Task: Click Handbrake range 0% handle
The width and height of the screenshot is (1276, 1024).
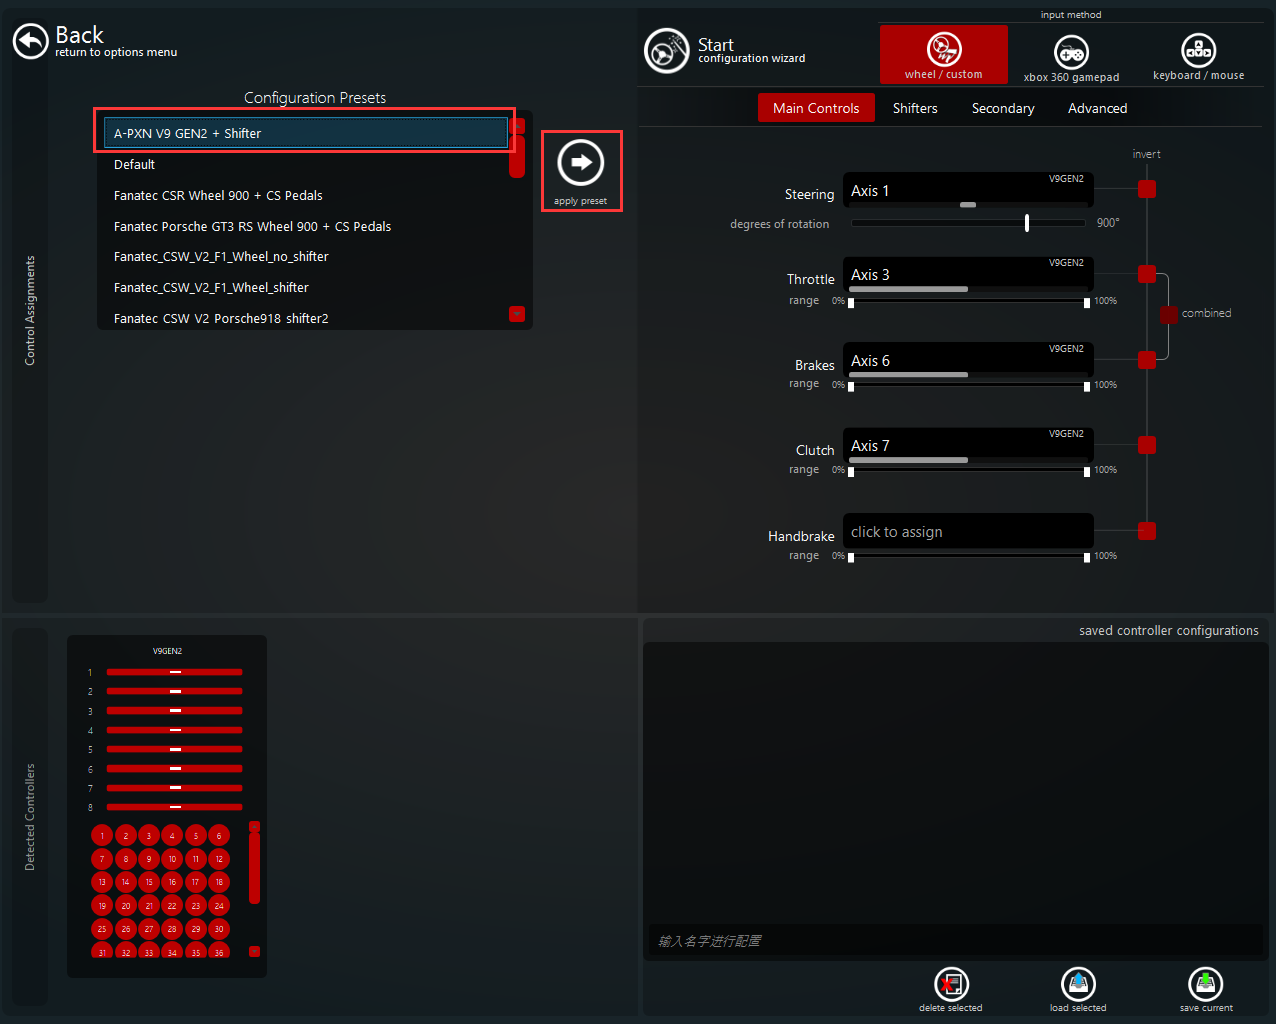Action: click(x=851, y=558)
